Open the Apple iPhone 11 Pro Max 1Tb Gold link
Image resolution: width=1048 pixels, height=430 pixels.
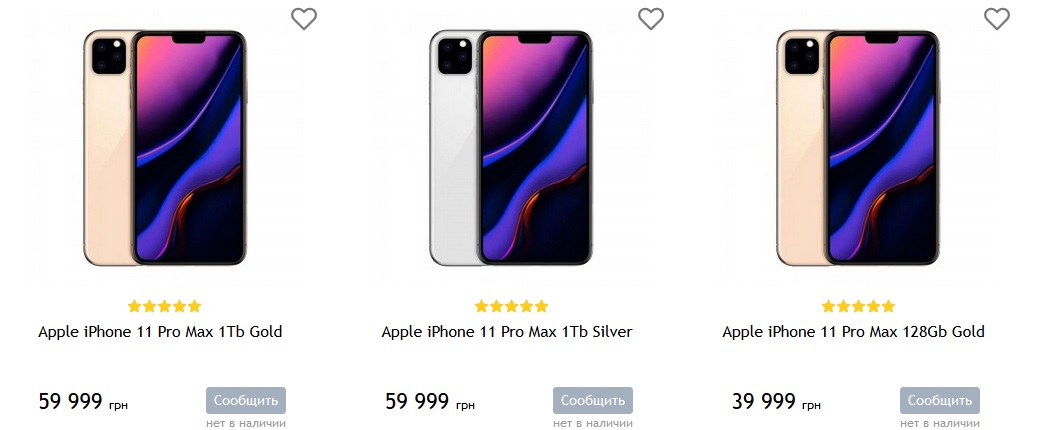pos(160,332)
